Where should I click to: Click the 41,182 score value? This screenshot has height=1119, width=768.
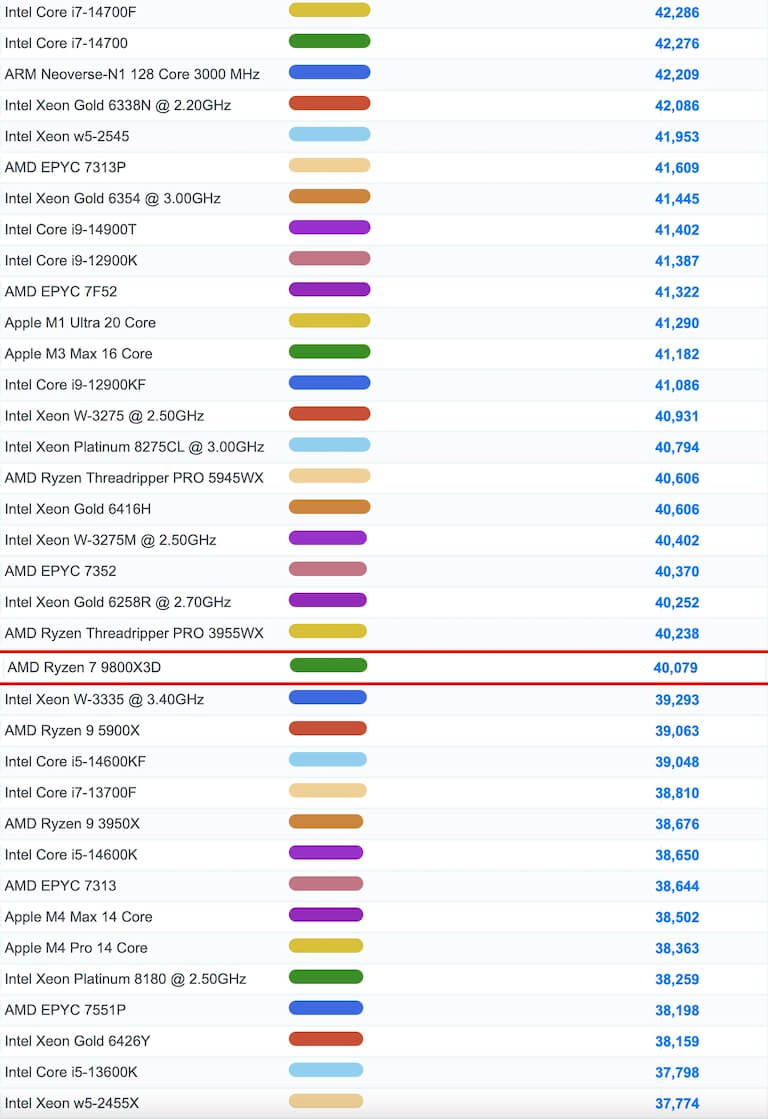coord(677,354)
